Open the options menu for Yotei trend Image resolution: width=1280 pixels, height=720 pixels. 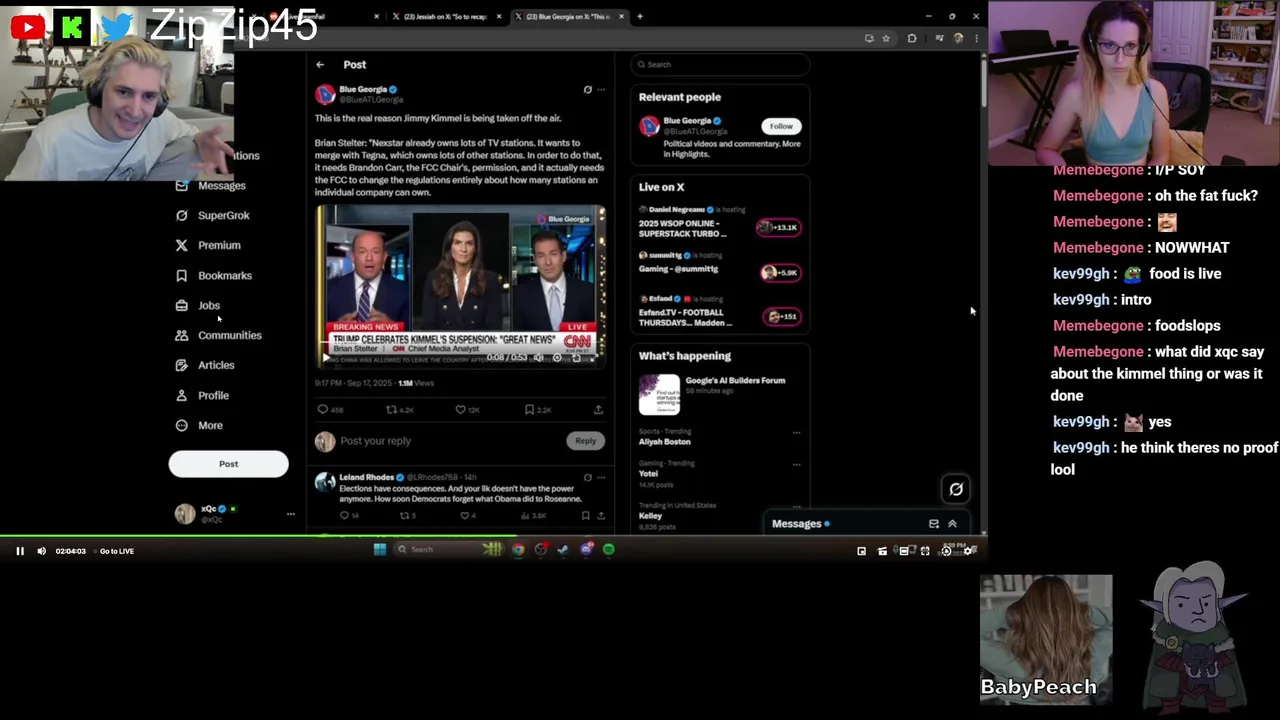(x=796, y=465)
